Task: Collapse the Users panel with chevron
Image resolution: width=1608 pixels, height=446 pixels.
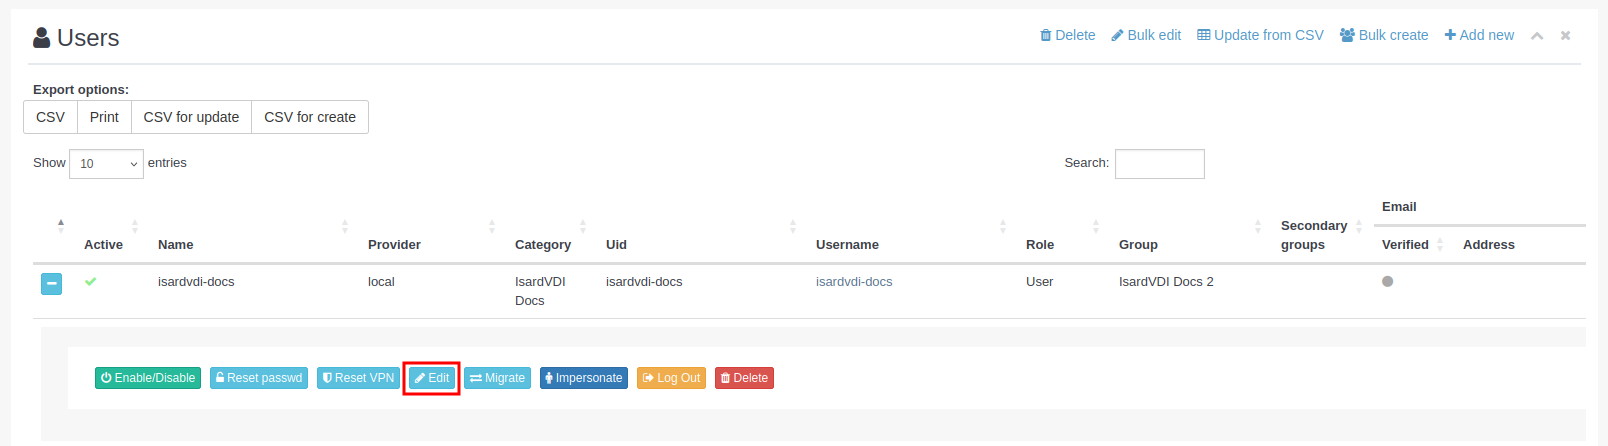Action: pos(1537,36)
